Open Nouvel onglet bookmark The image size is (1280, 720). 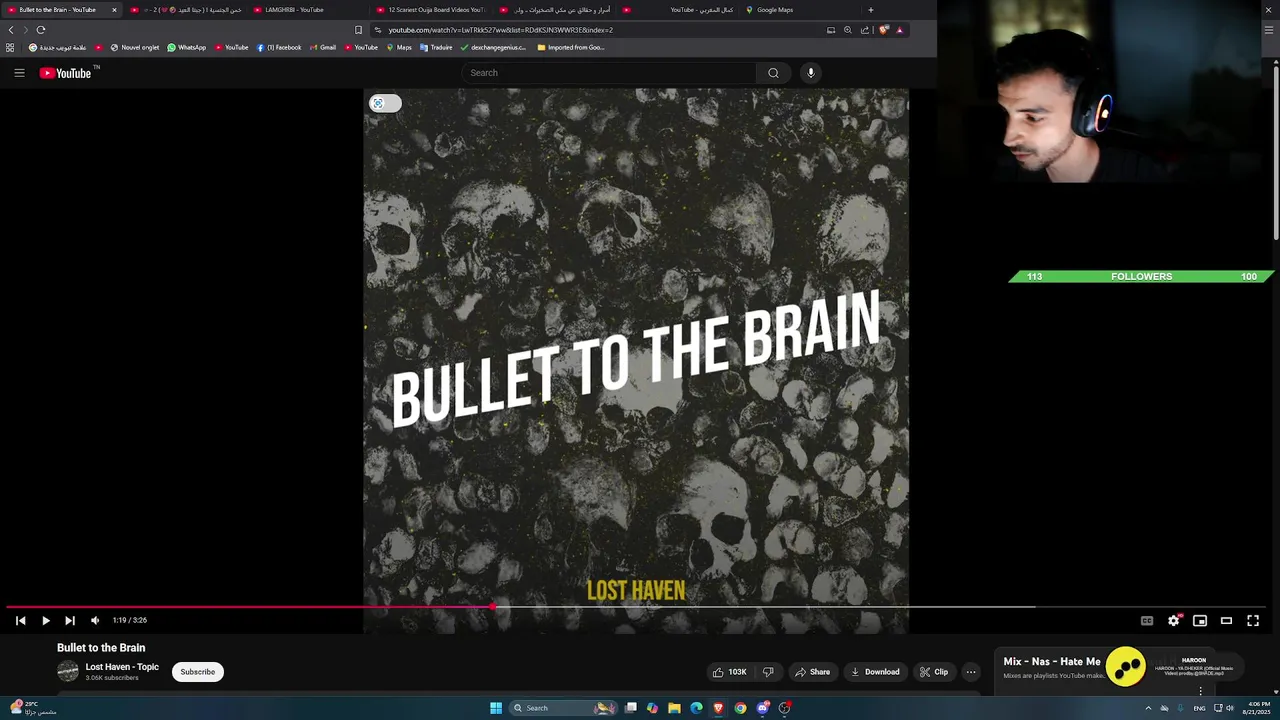tap(134, 47)
